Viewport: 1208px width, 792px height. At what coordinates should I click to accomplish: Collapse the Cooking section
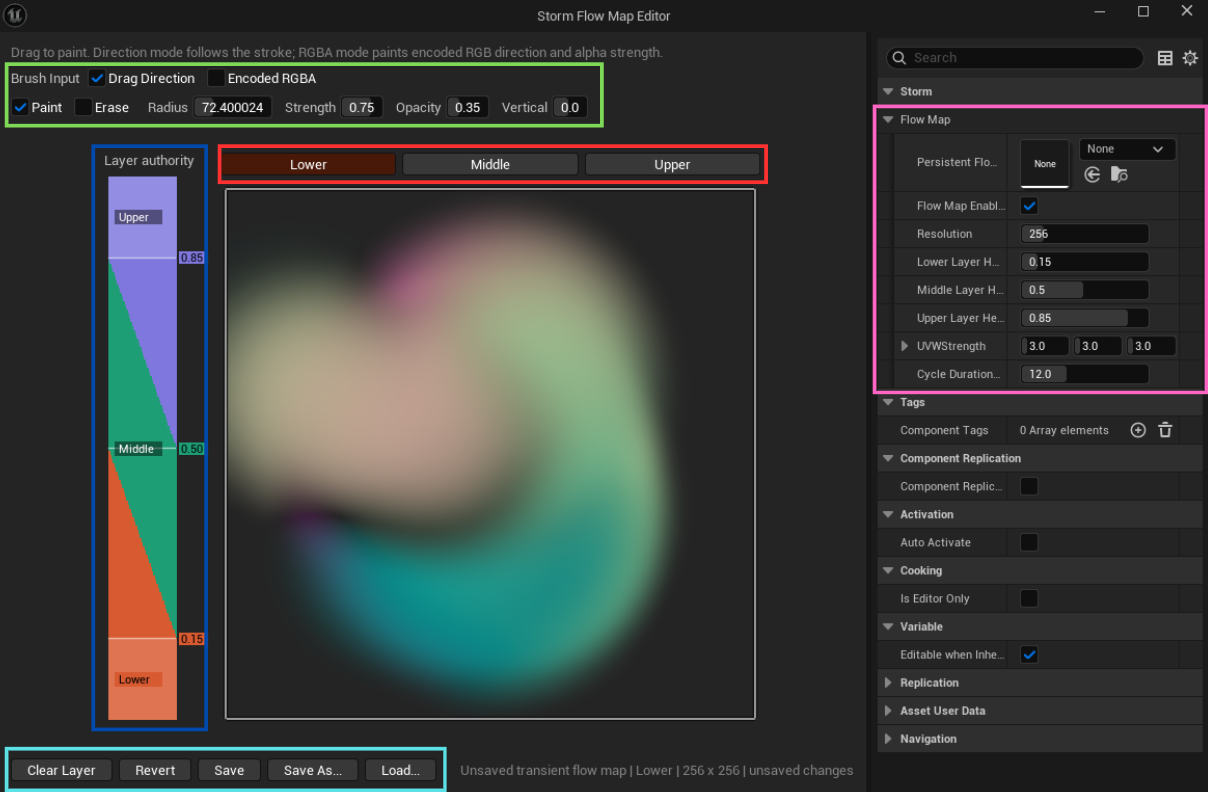888,570
